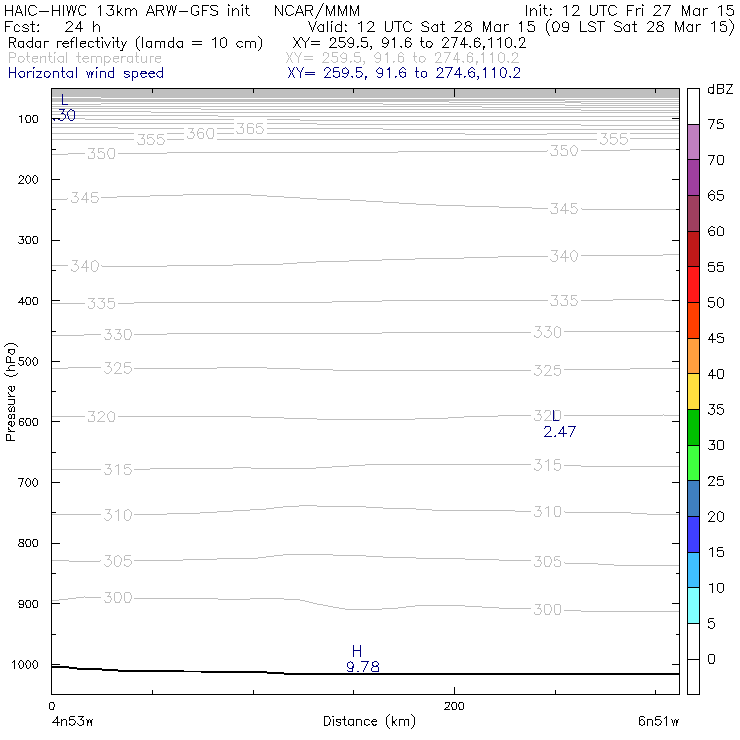Click the left 345 potential temperature contour label
Screen dimensions: 740x740
pos(85,198)
